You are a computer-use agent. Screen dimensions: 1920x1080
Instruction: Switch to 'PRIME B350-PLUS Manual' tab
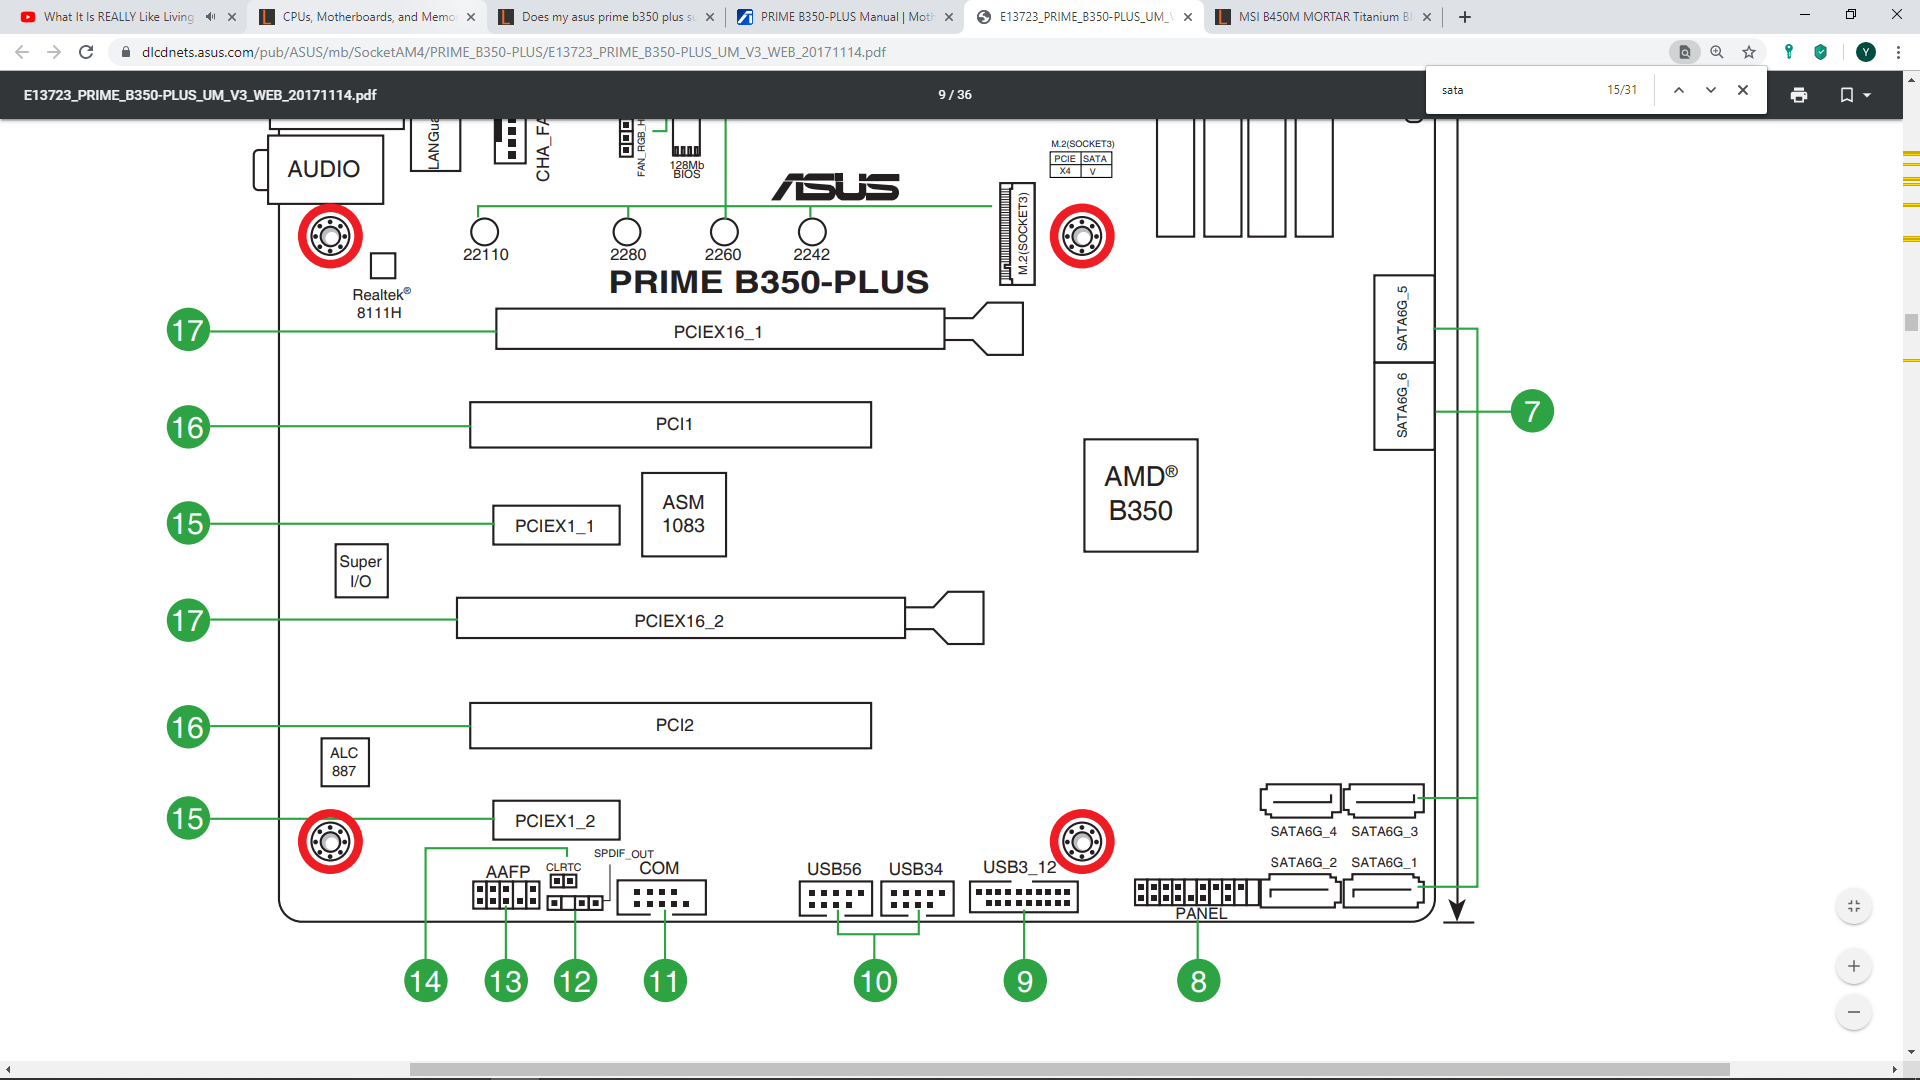click(844, 17)
